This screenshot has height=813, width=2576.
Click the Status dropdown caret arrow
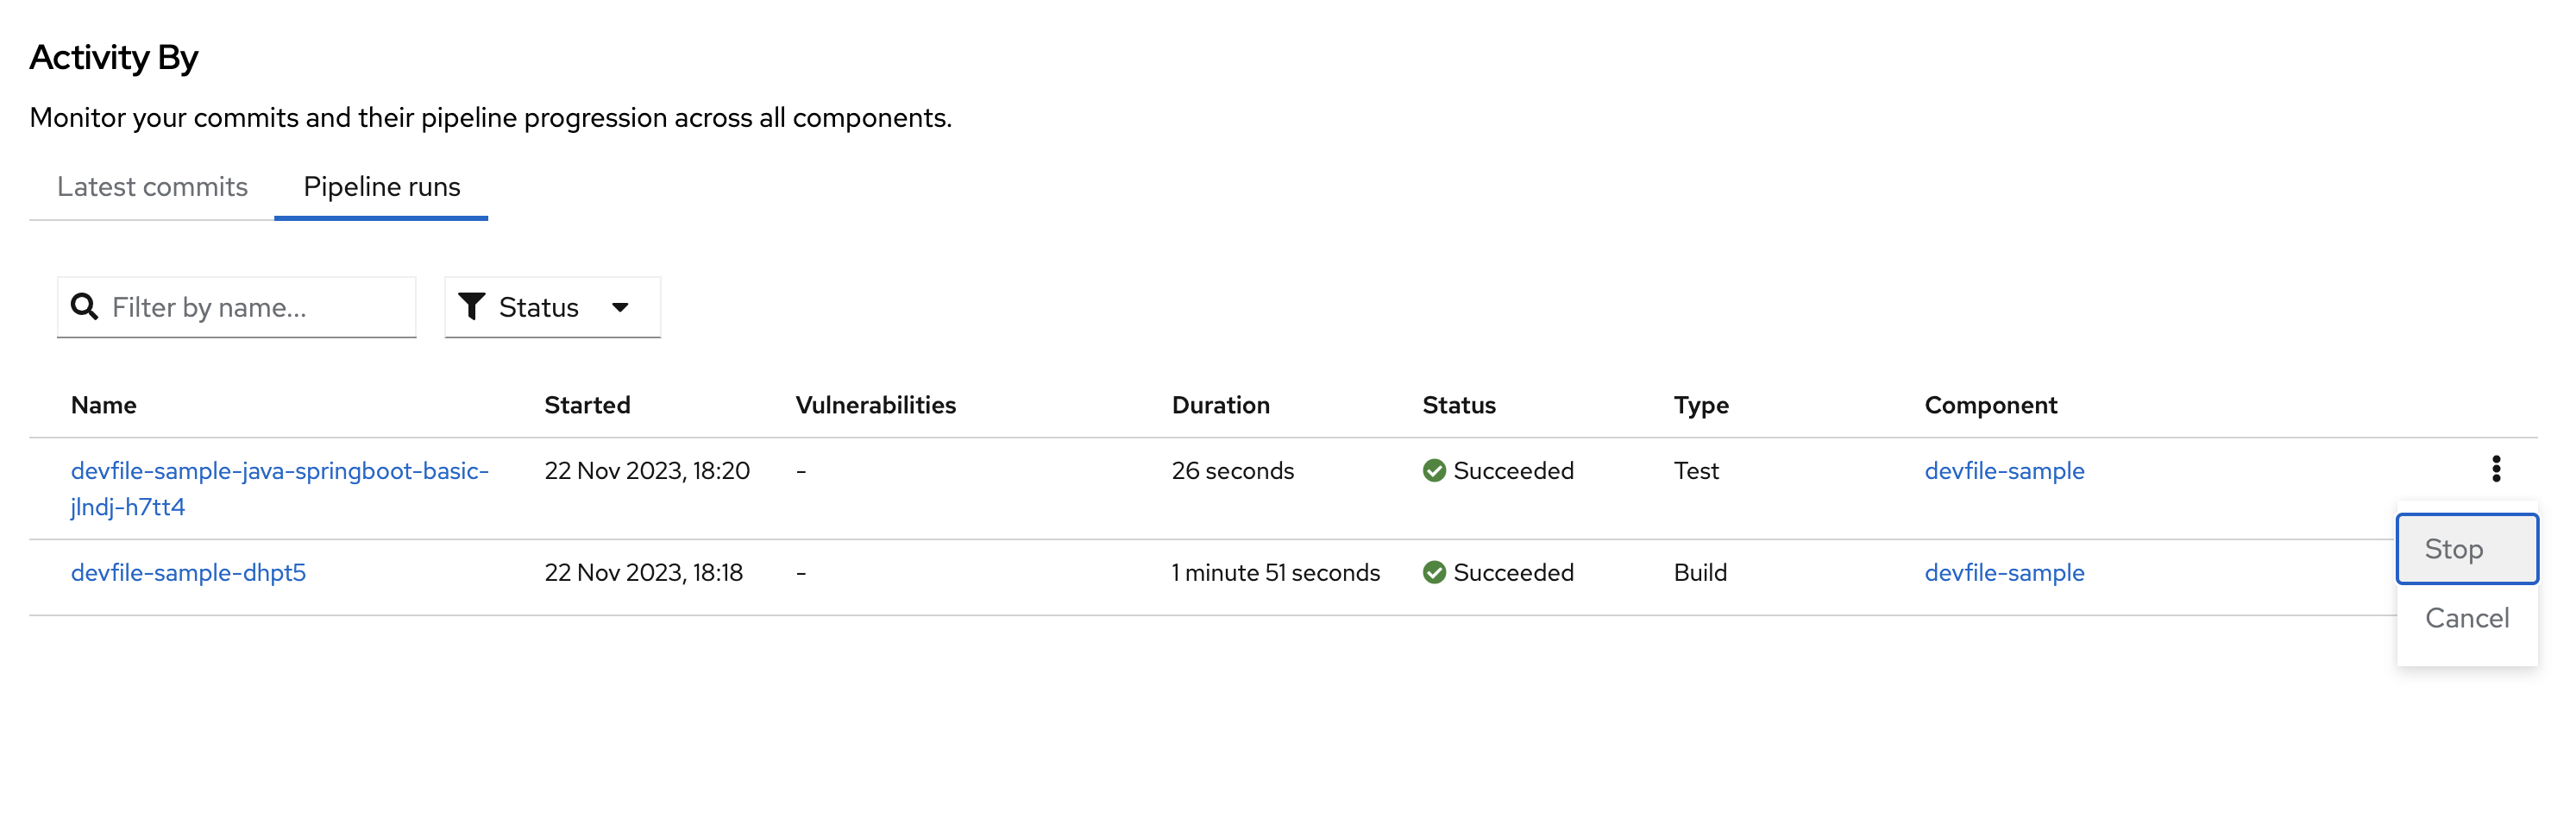point(620,308)
